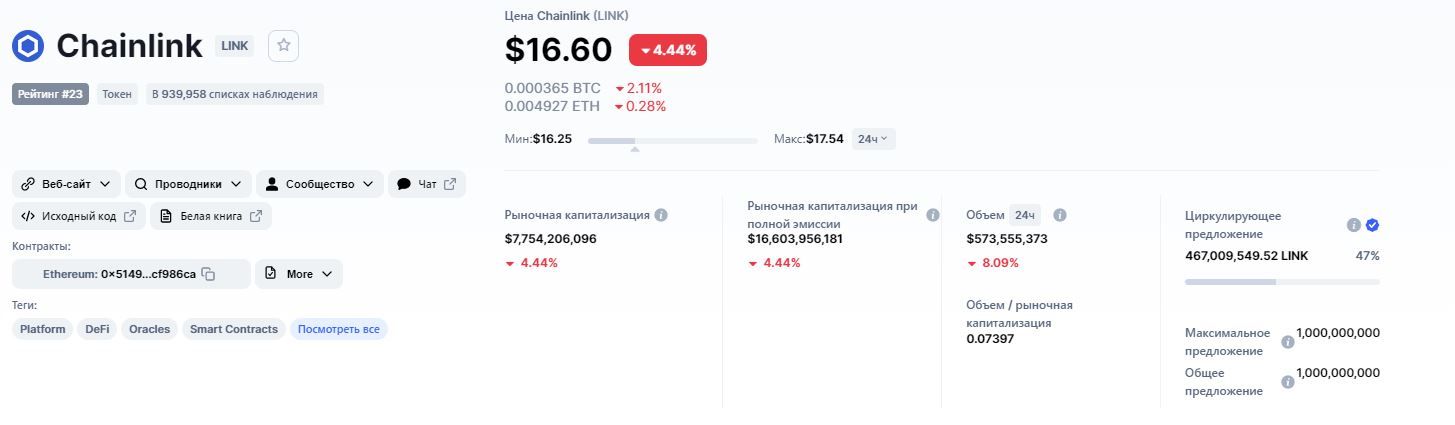Click info icon beside Рыночная капитализация

pyautogui.click(x=661, y=215)
